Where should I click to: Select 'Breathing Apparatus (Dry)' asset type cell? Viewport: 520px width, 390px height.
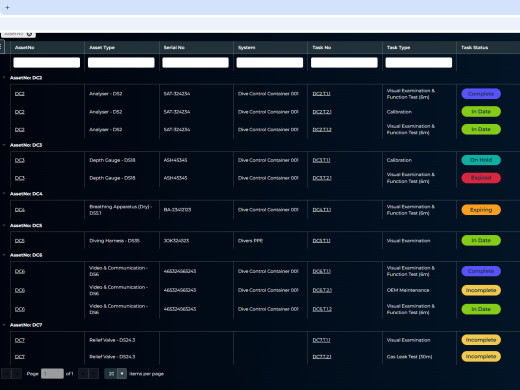pos(121,210)
